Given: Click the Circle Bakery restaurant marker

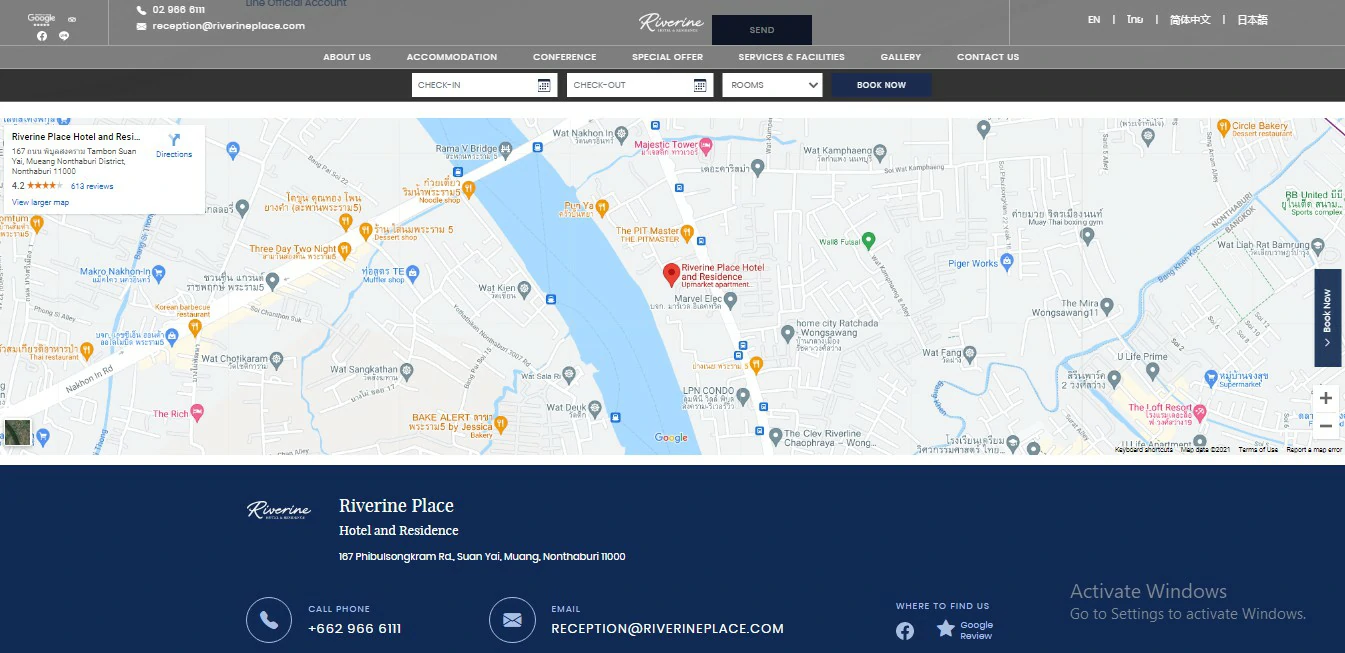Looking at the screenshot, I should point(1223,127).
